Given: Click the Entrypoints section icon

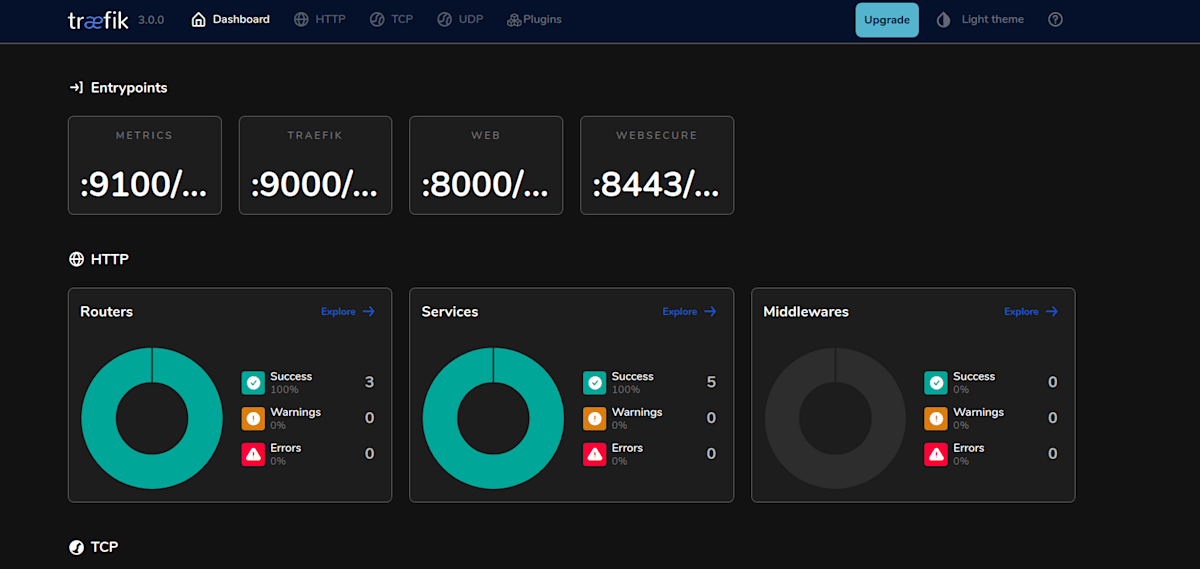Looking at the screenshot, I should point(76,88).
